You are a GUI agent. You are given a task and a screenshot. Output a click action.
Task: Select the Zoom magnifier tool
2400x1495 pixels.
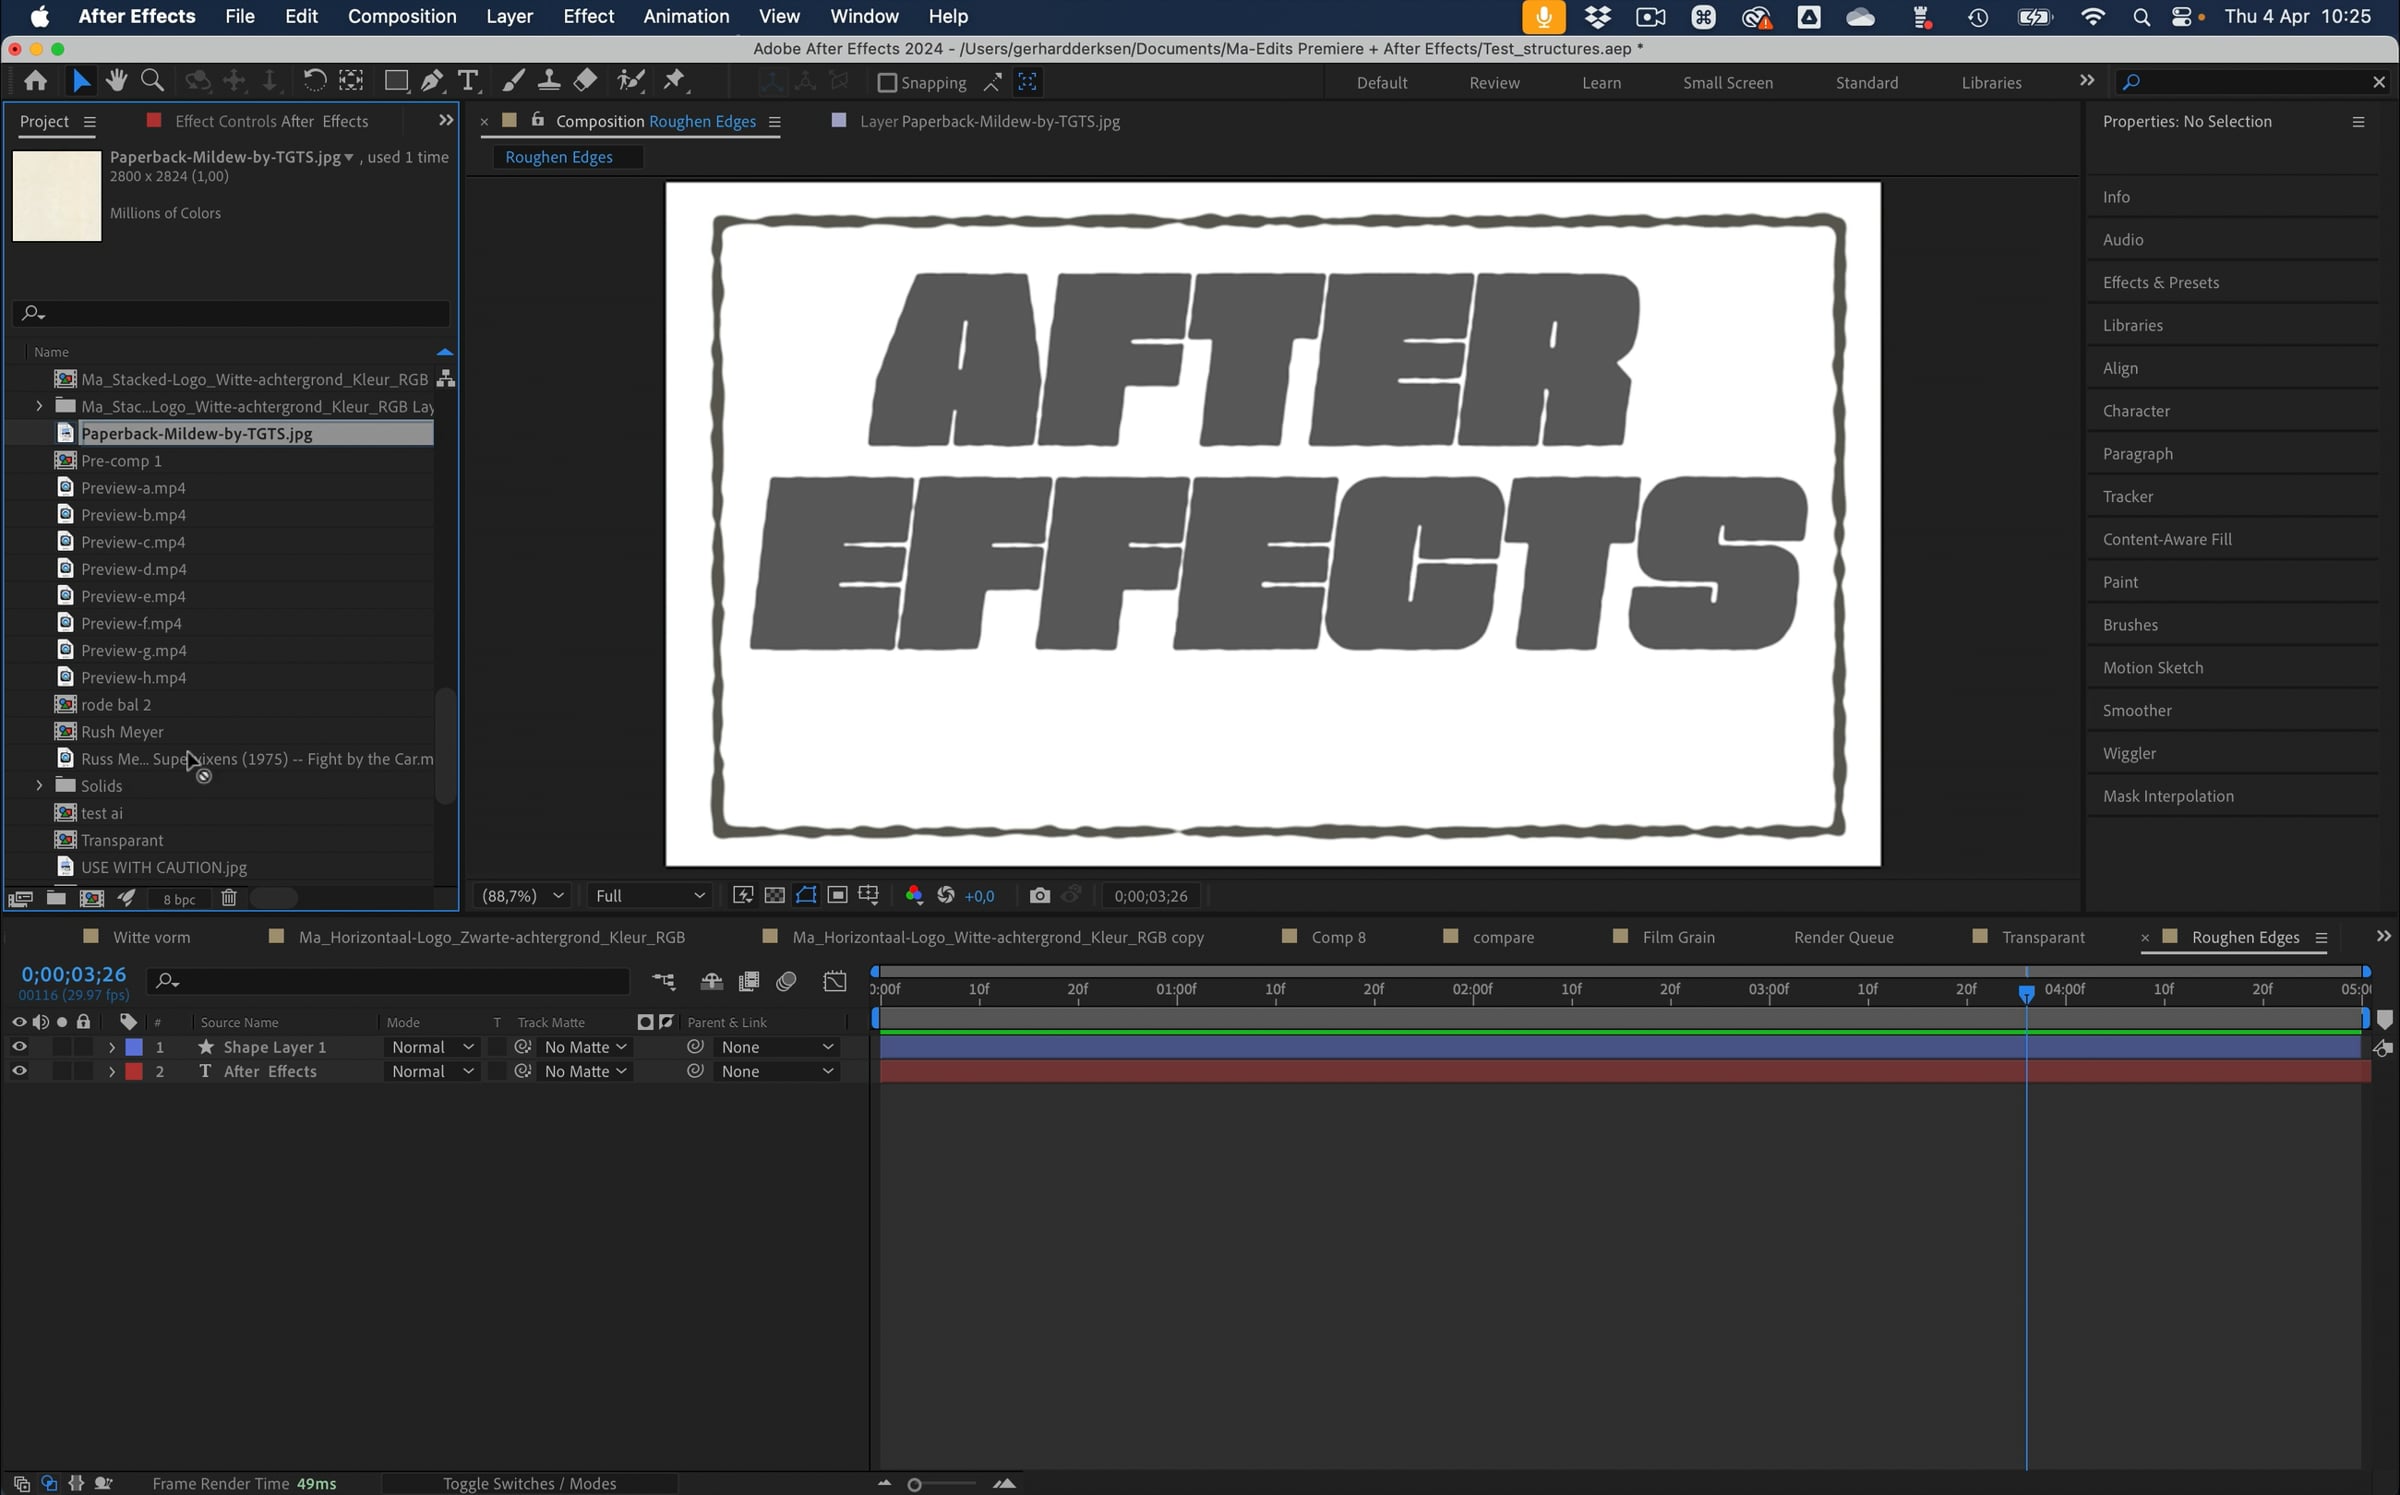152,81
